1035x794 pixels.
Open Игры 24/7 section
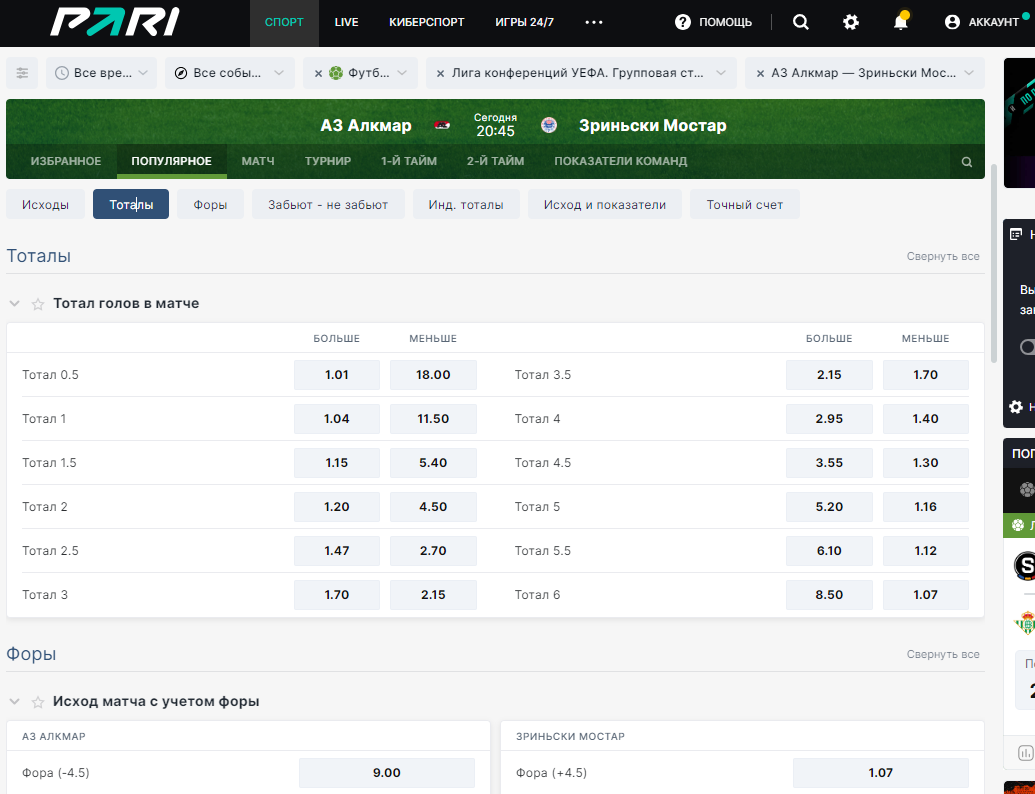(x=524, y=22)
